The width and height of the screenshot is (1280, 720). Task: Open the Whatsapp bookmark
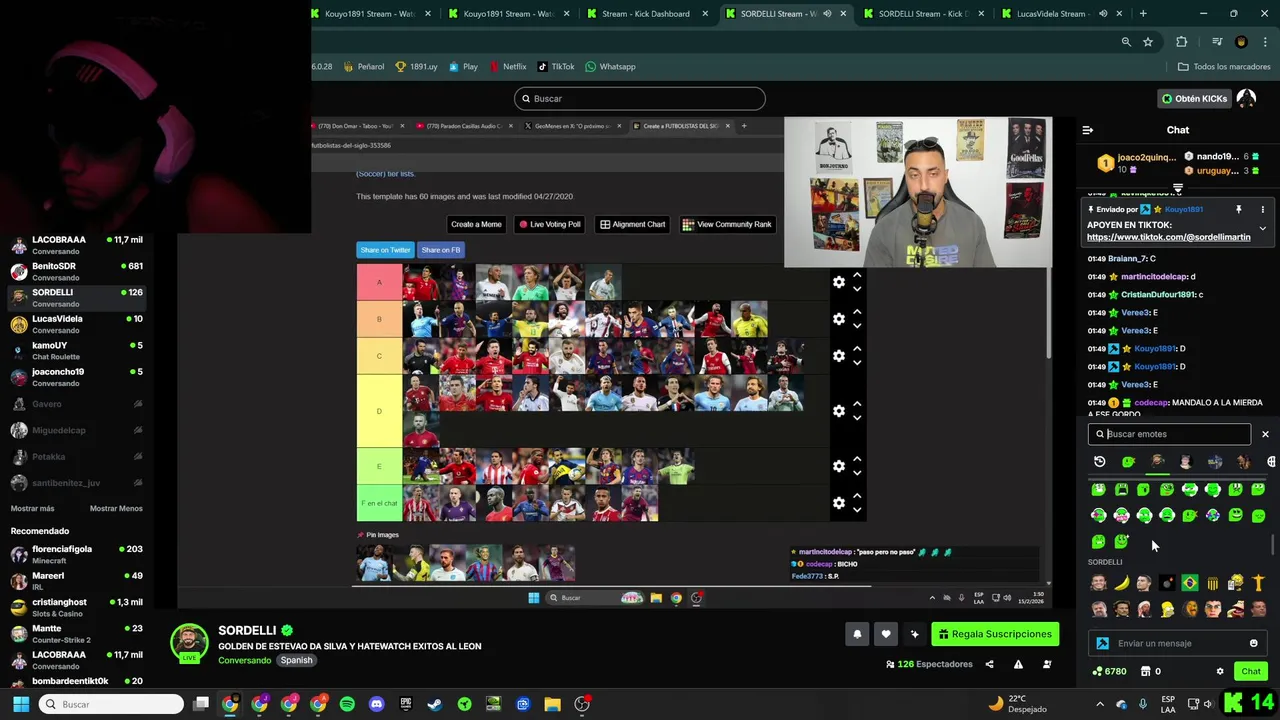click(x=610, y=67)
